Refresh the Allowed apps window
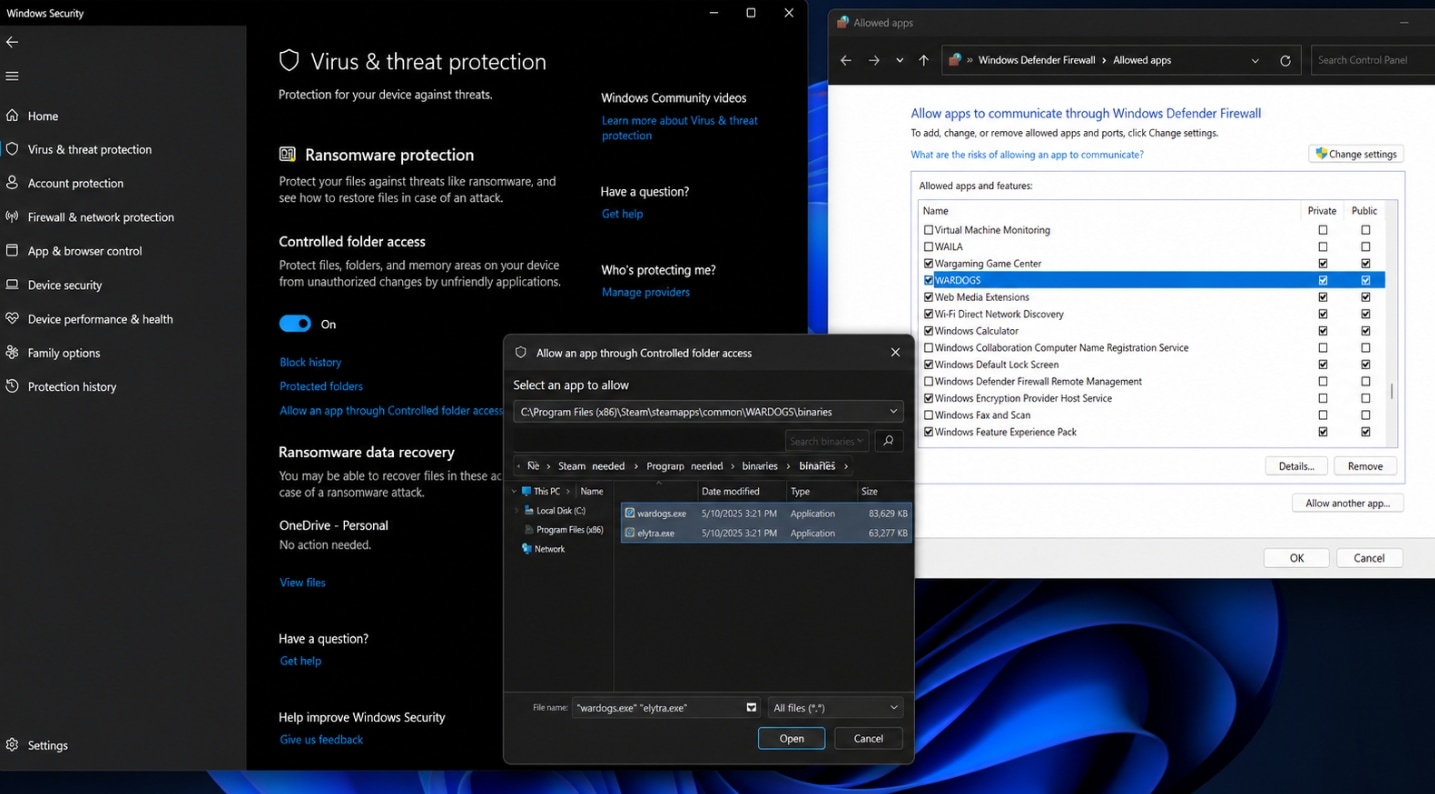 click(1285, 60)
